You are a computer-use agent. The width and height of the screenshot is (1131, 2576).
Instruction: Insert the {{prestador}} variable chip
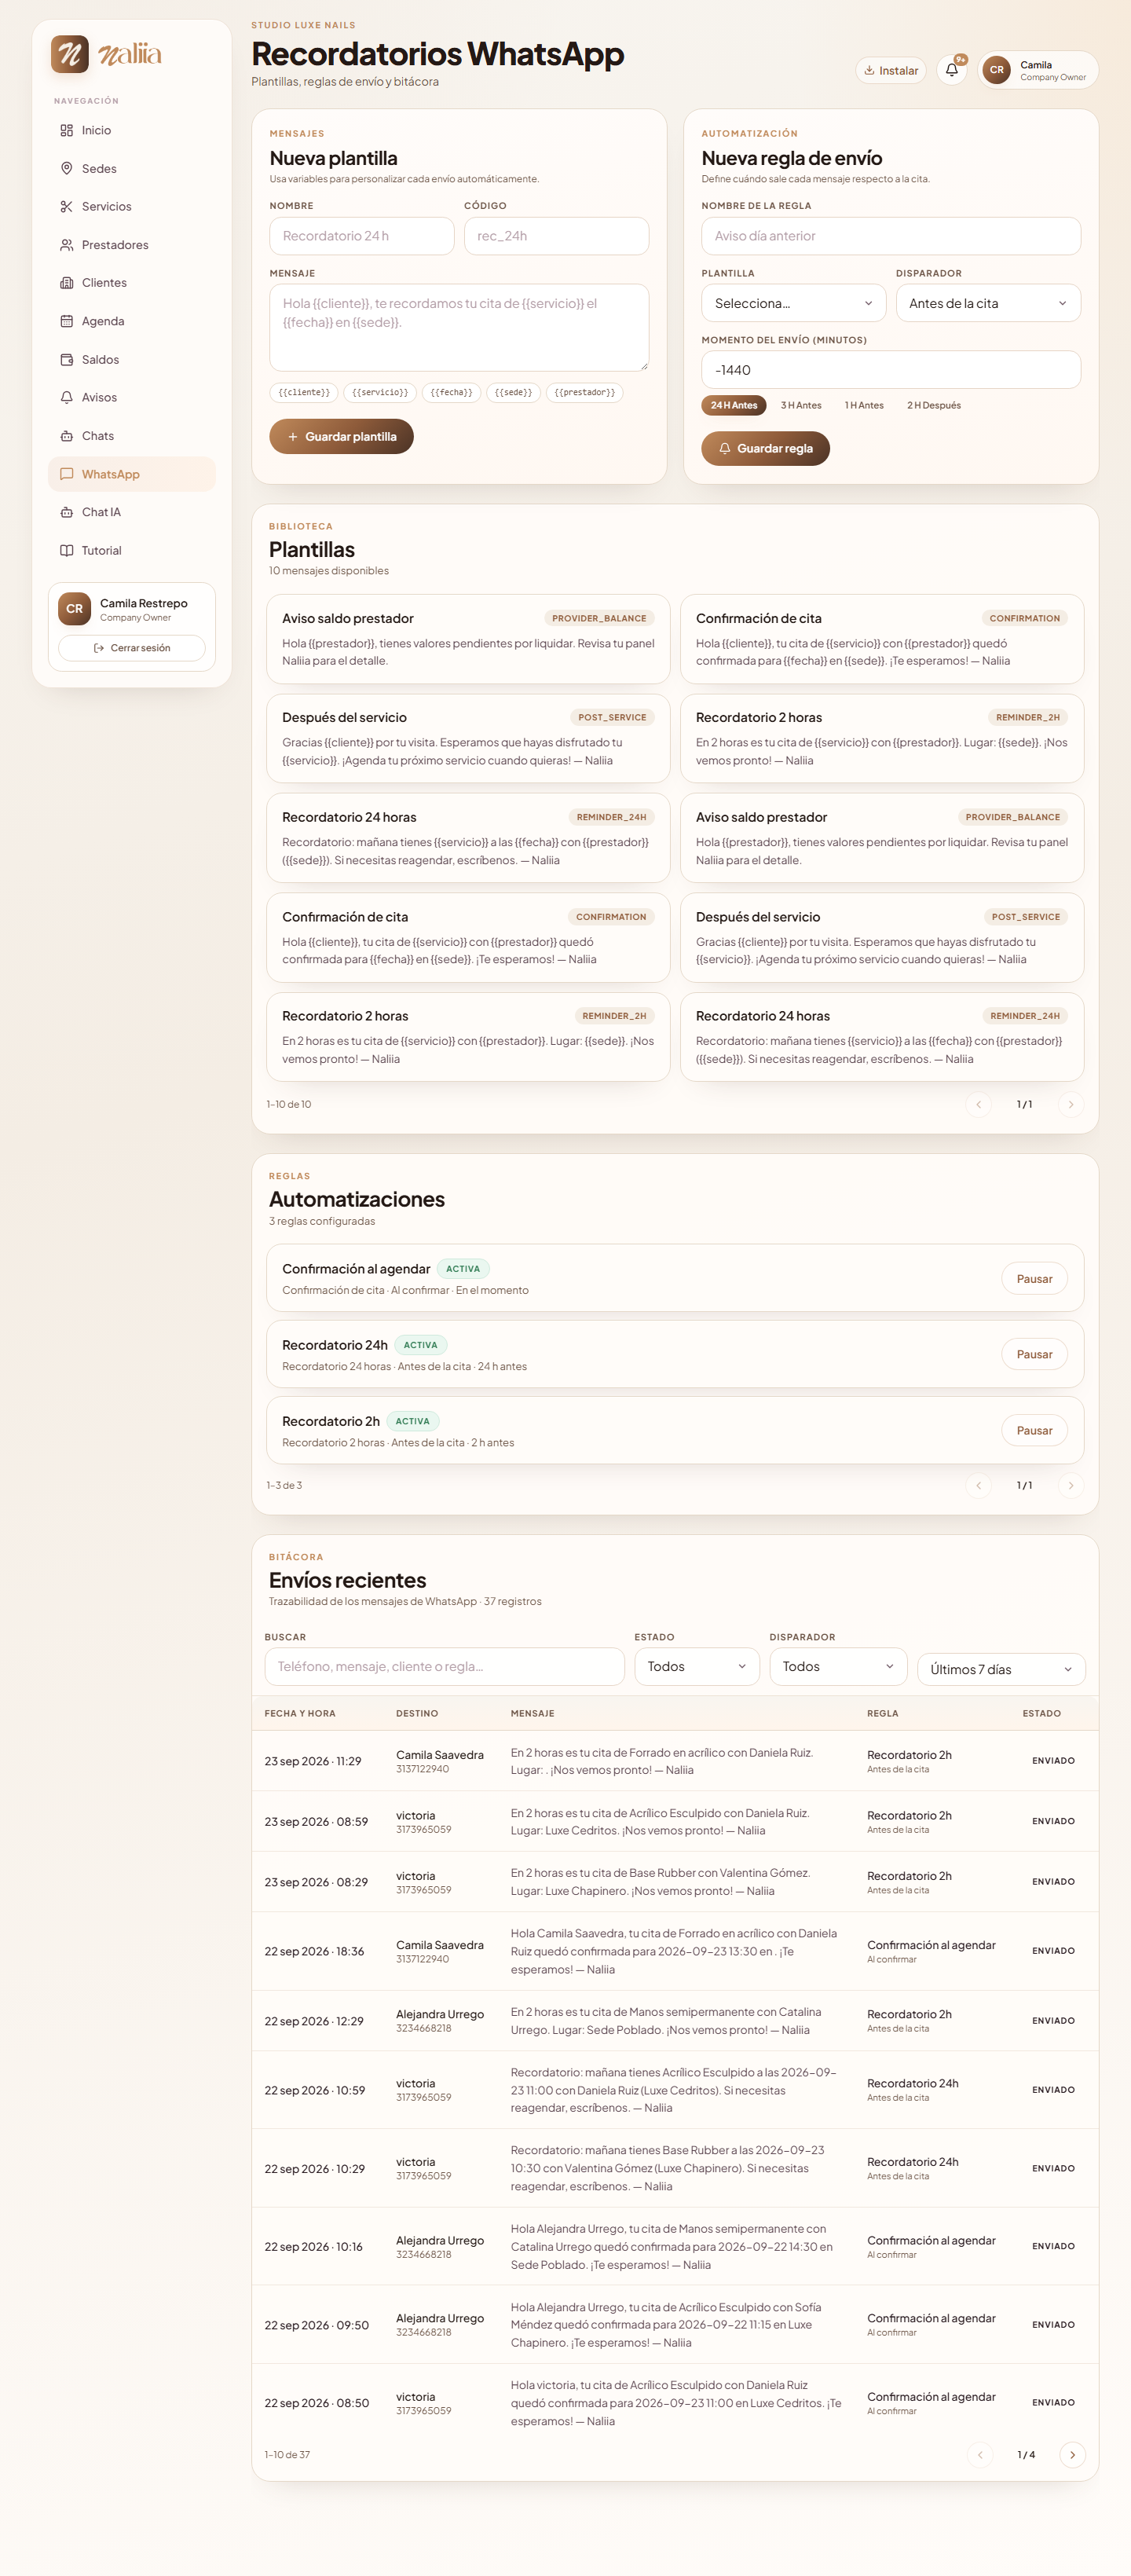[x=584, y=392]
